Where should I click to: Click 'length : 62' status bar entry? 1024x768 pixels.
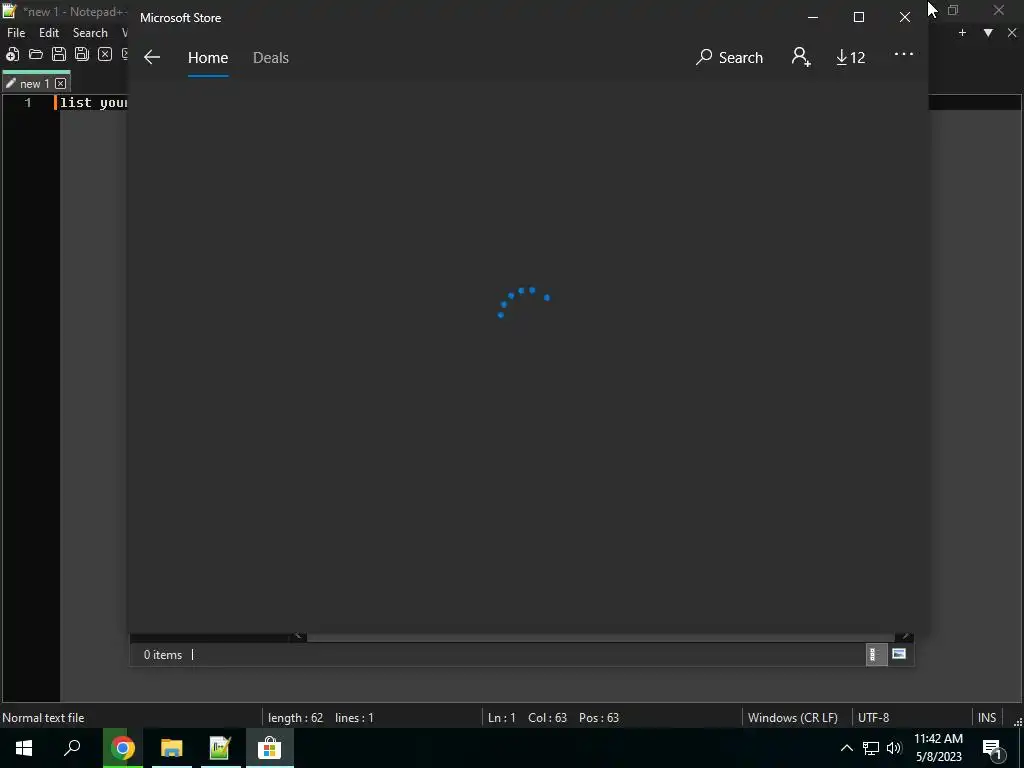(295, 718)
